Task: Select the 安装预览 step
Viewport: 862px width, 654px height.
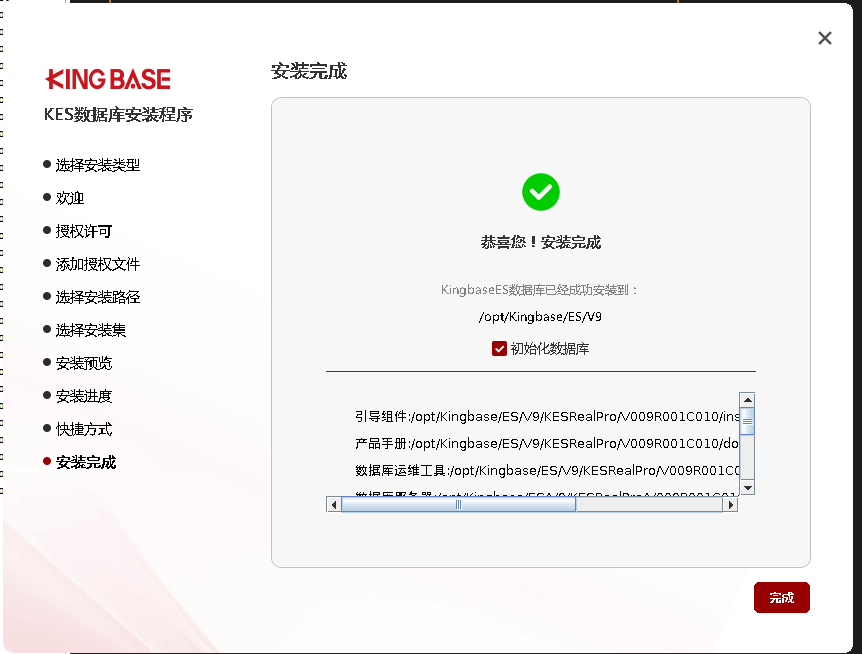Action: (84, 363)
